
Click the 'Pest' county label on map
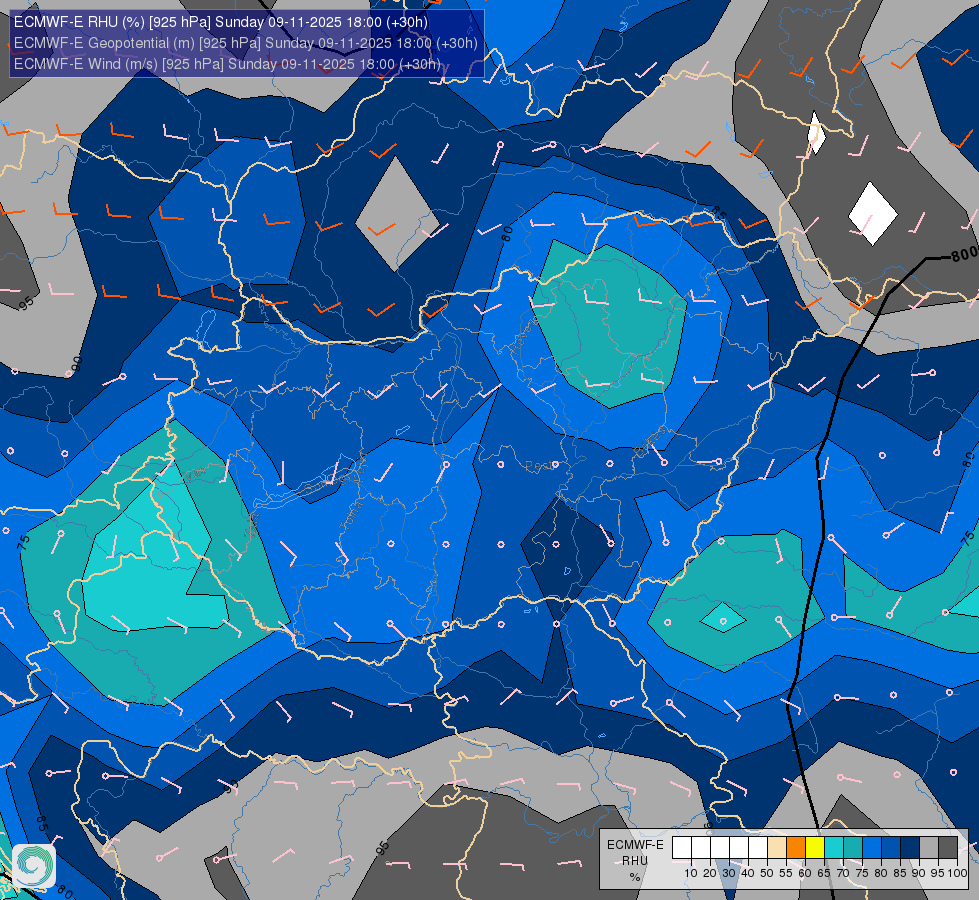538,466
